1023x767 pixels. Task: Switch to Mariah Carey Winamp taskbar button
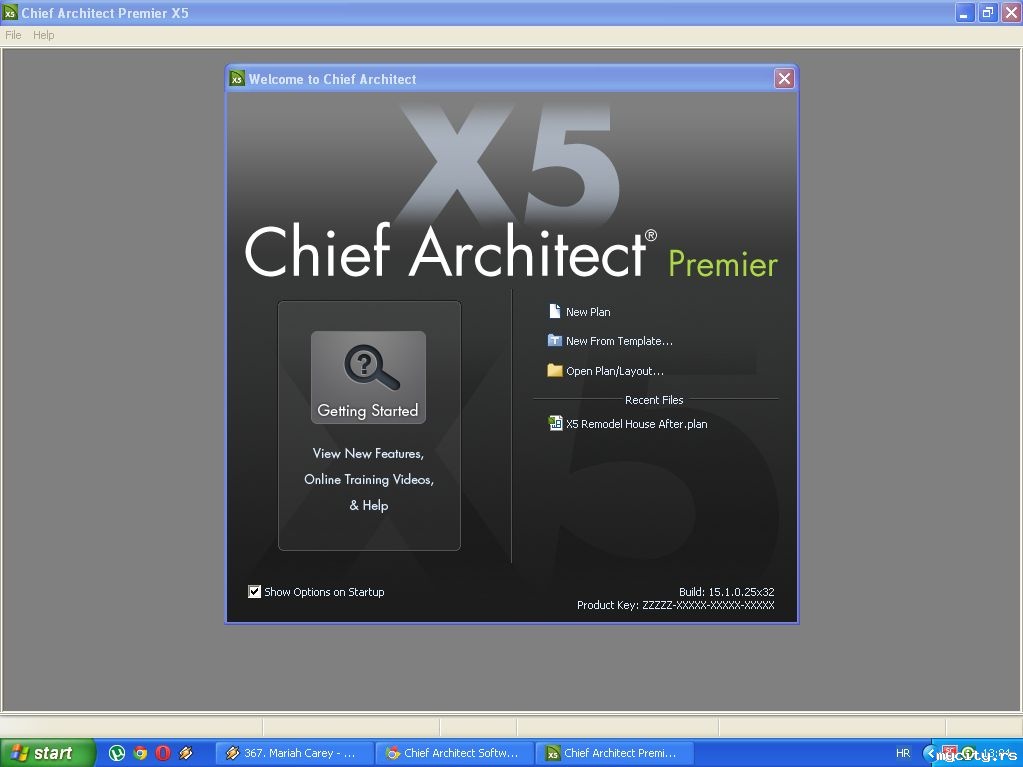click(x=294, y=753)
